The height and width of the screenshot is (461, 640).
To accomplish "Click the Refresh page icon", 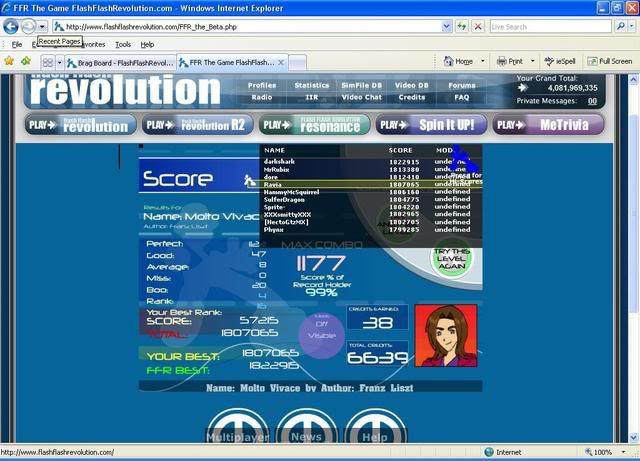I will (461, 26).
